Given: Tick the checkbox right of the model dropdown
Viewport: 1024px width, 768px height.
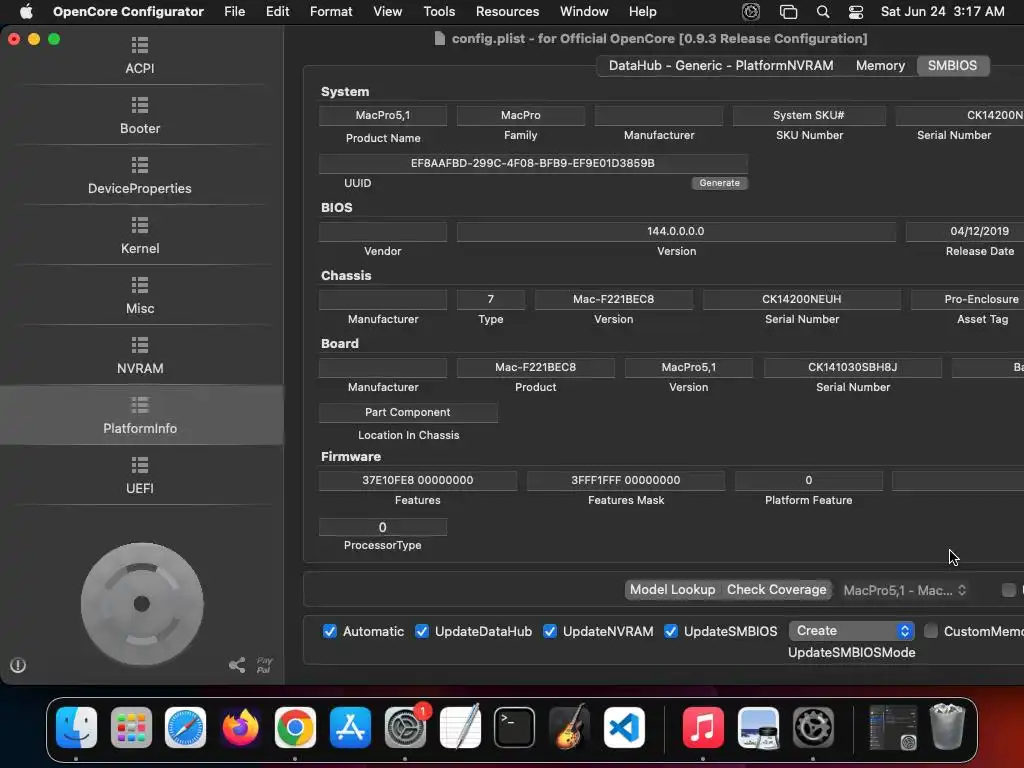Looking at the screenshot, I should [x=1008, y=590].
